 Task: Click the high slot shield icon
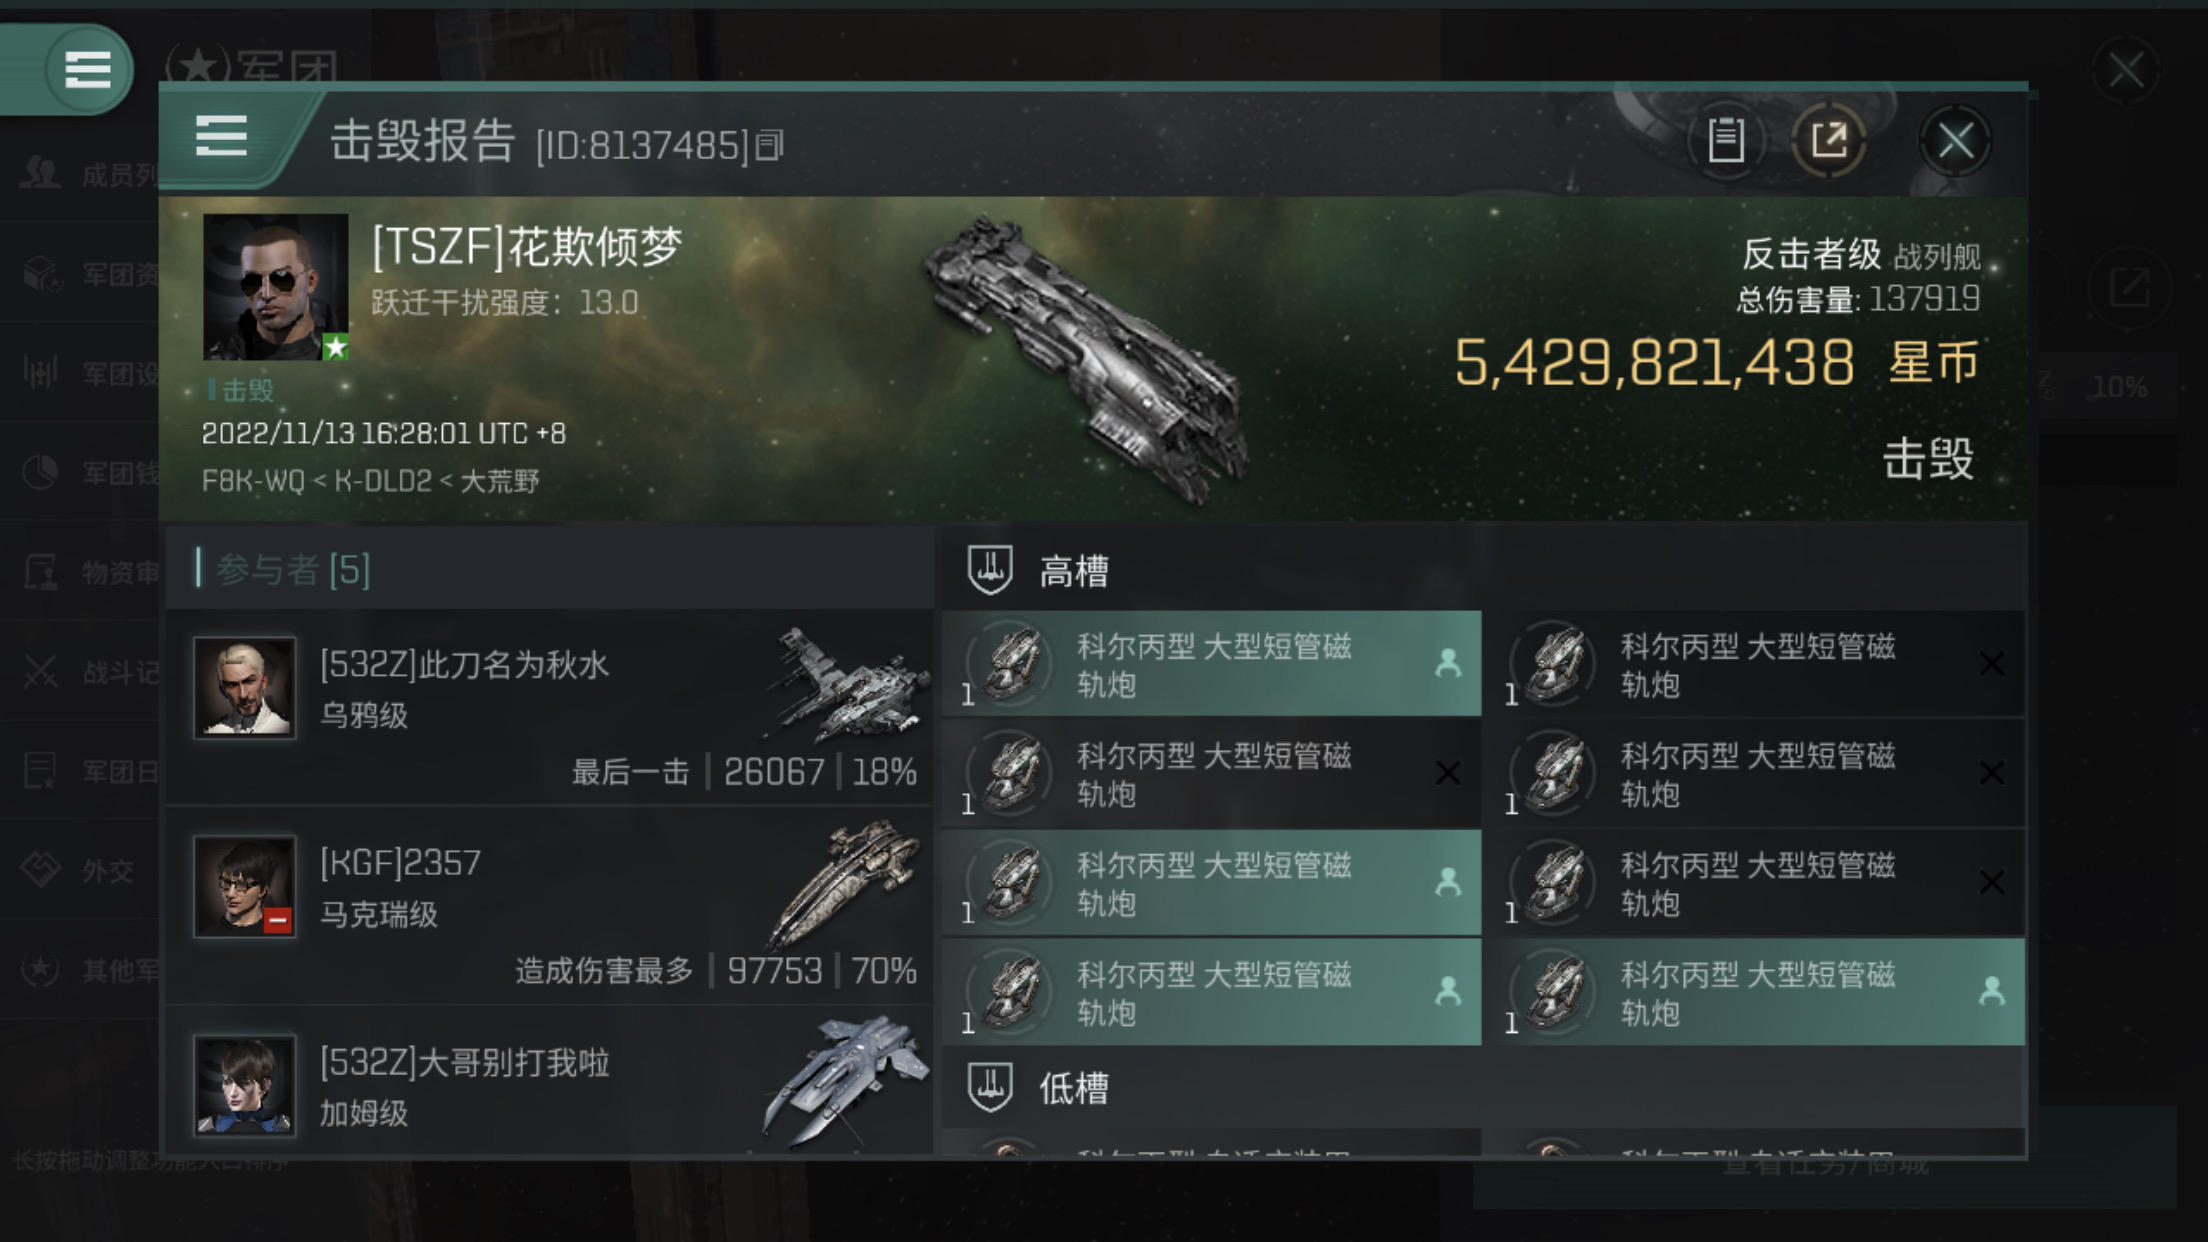pyautogui.click(x=990, y=570)
